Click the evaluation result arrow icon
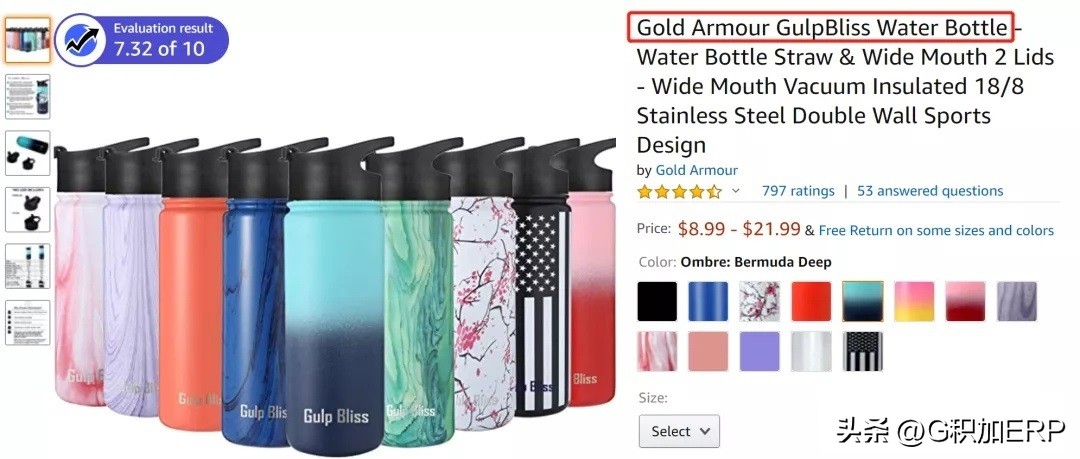 pos(81,41)
